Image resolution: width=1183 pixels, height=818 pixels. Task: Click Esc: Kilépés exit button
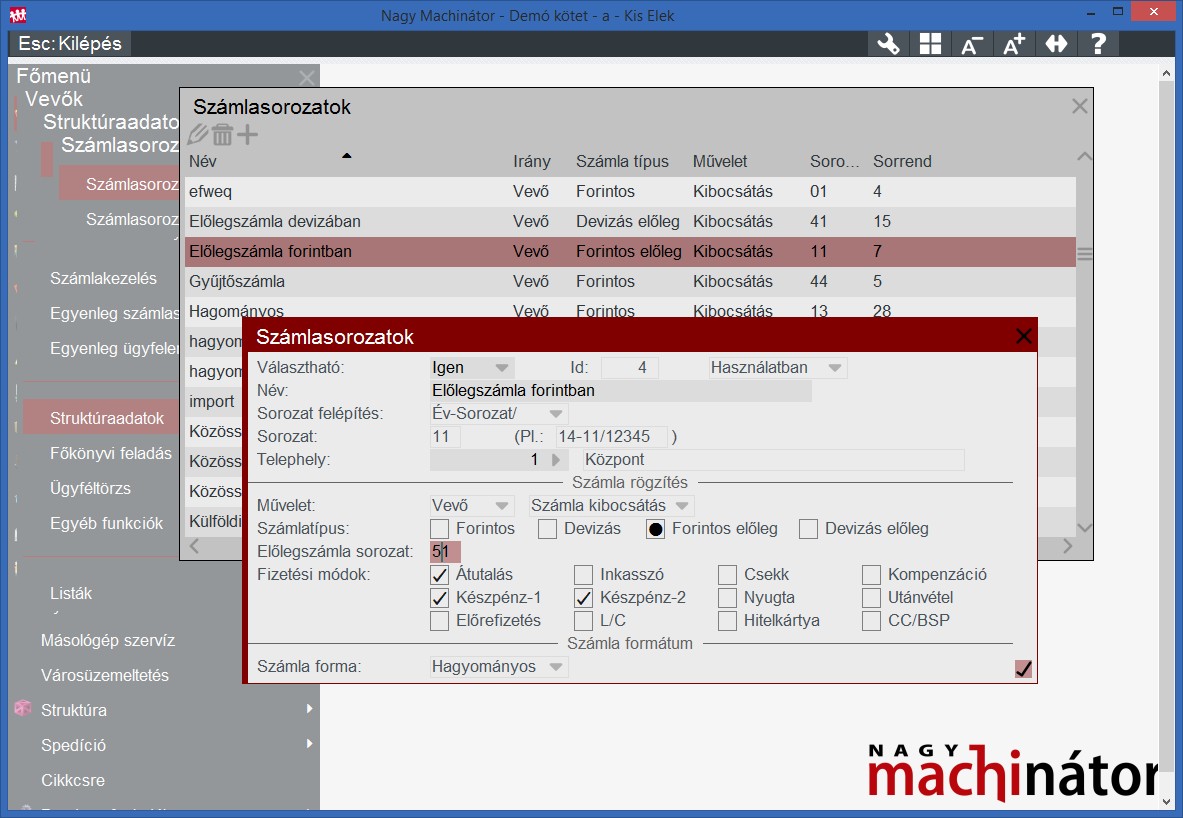(69, 44)
